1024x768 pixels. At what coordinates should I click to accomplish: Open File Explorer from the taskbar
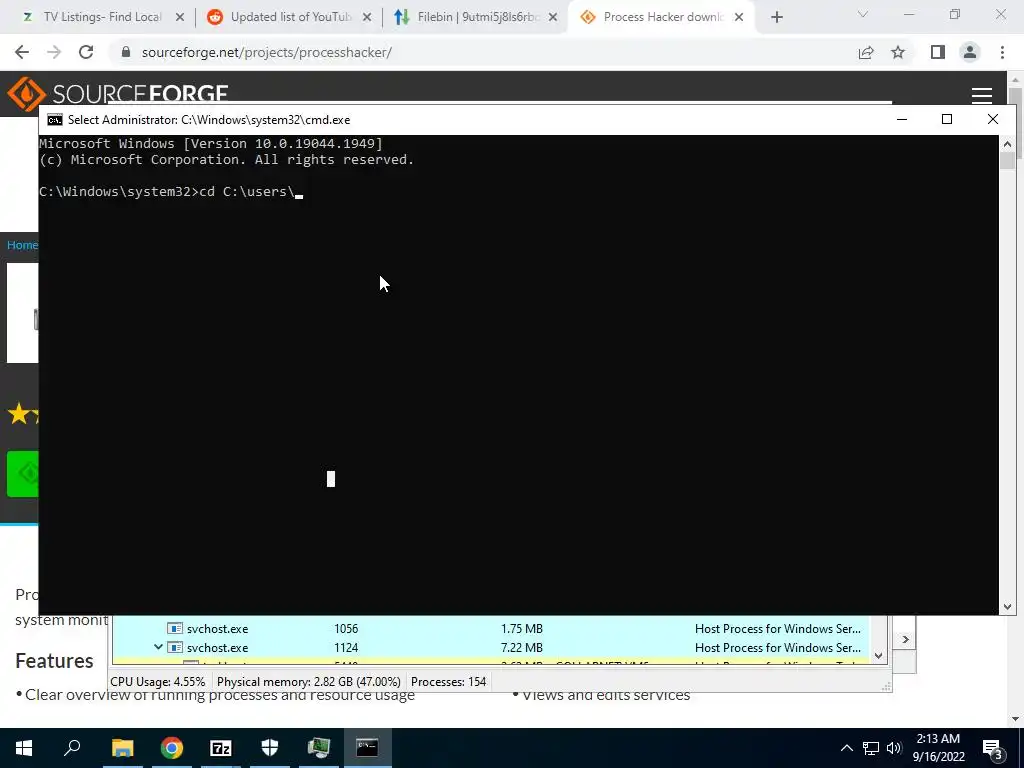coord(122,748)
